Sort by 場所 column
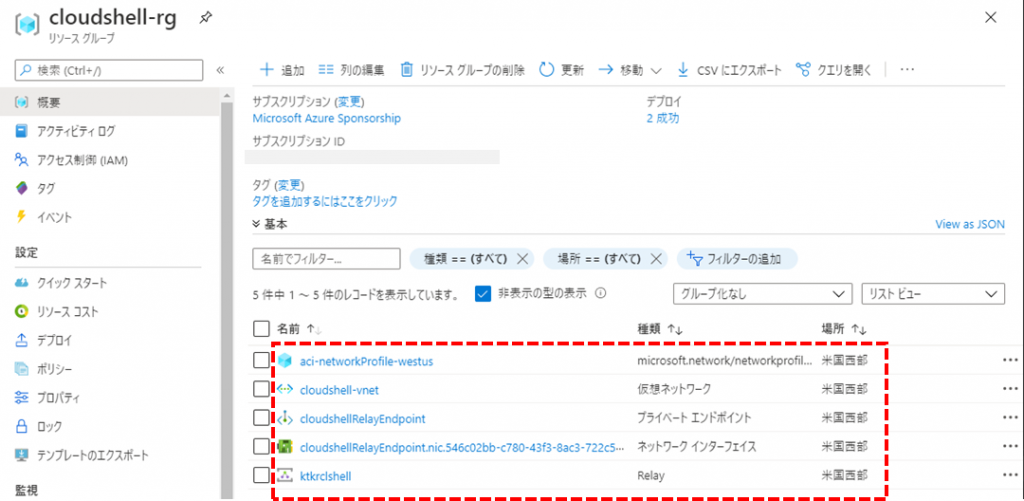Image resolution: width=1024 pixels, height=501 pixels. click(844, 329)
